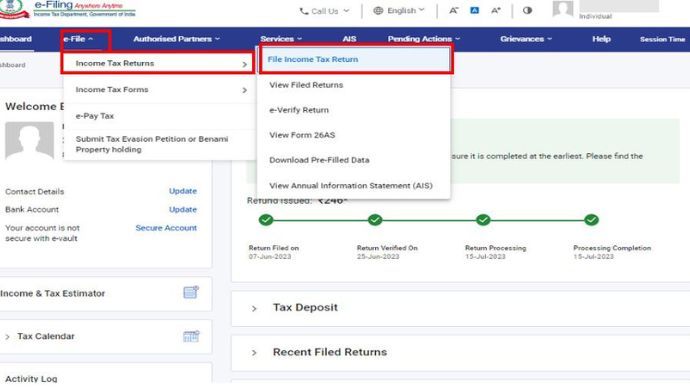Open Authorised Partners menu

[x=176, y=39]
